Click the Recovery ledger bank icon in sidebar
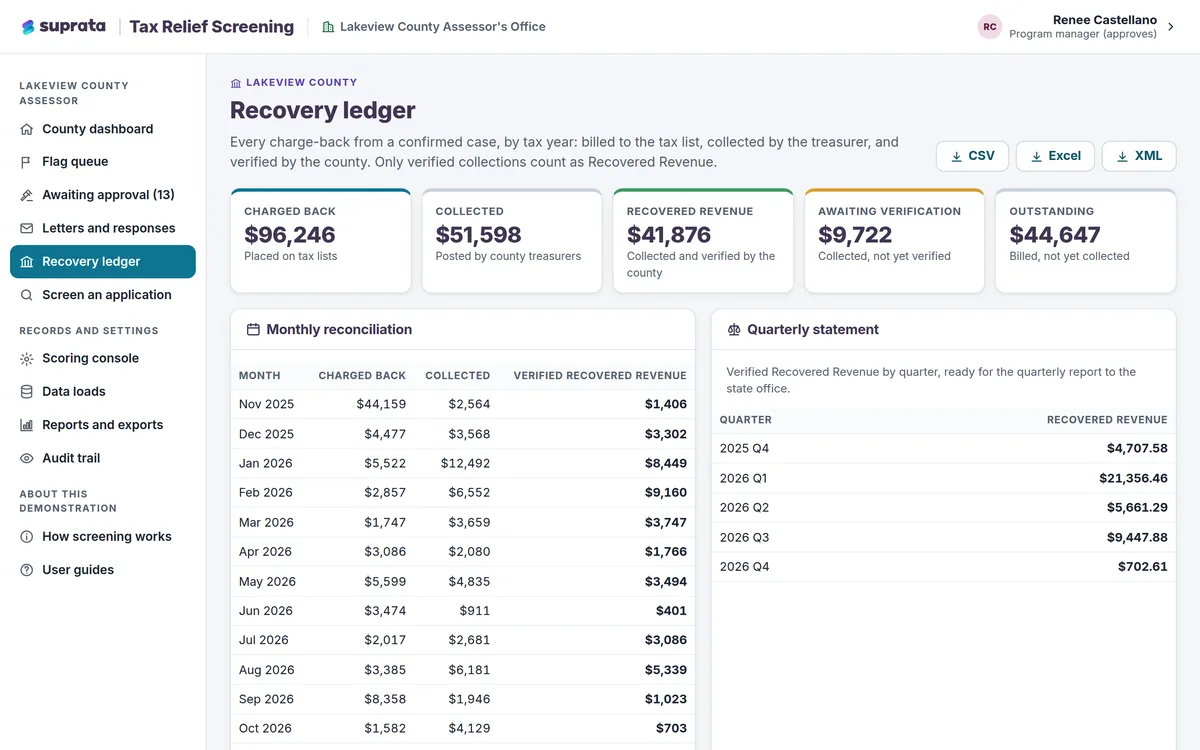The height and width of the screenshot is (750, 1200). (x=27, y=262)
